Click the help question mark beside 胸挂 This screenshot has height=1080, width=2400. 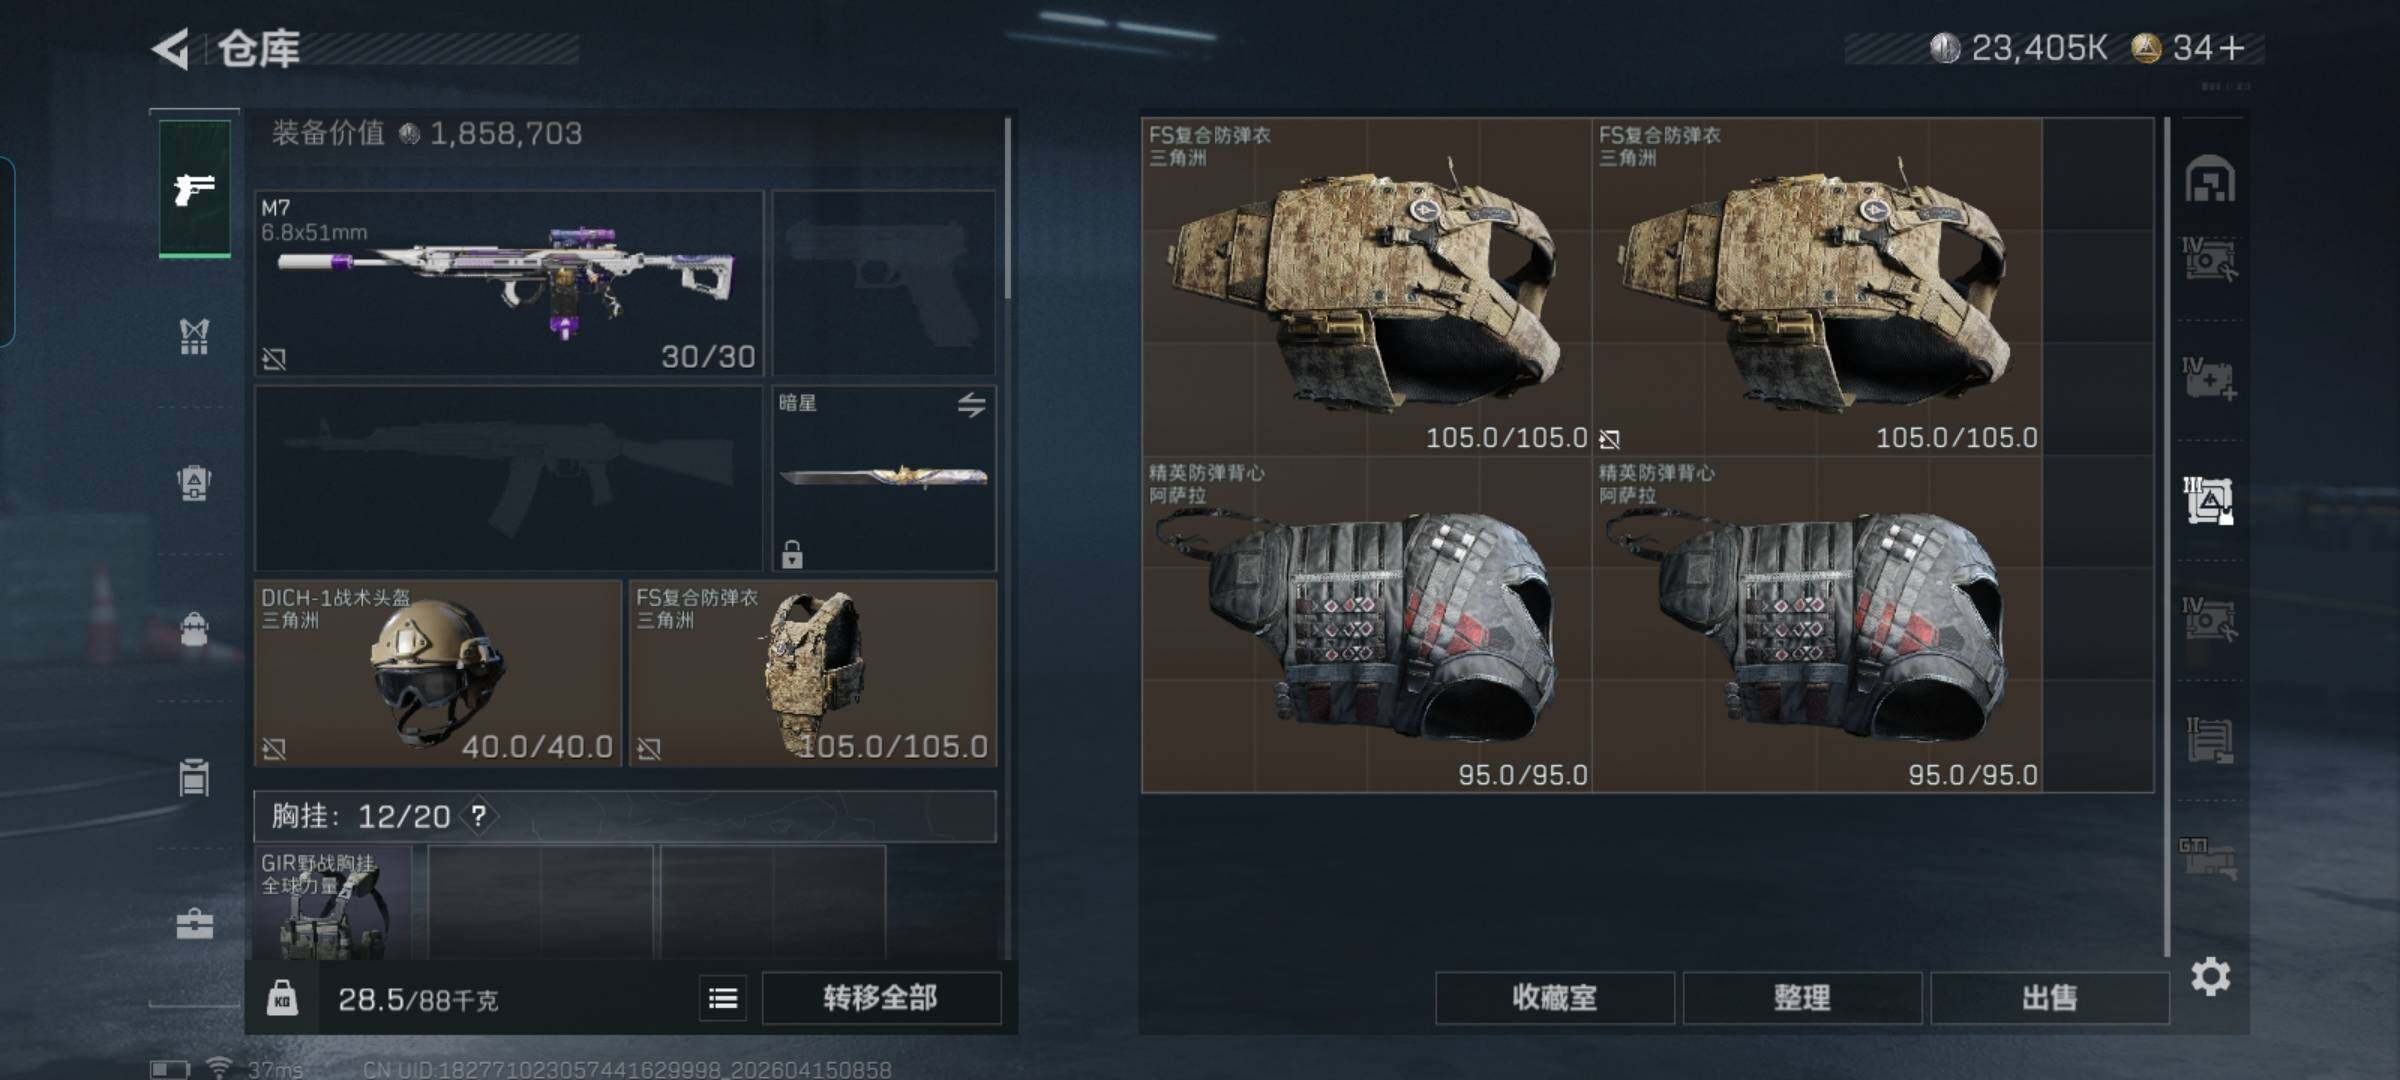[x=479, y=816]
